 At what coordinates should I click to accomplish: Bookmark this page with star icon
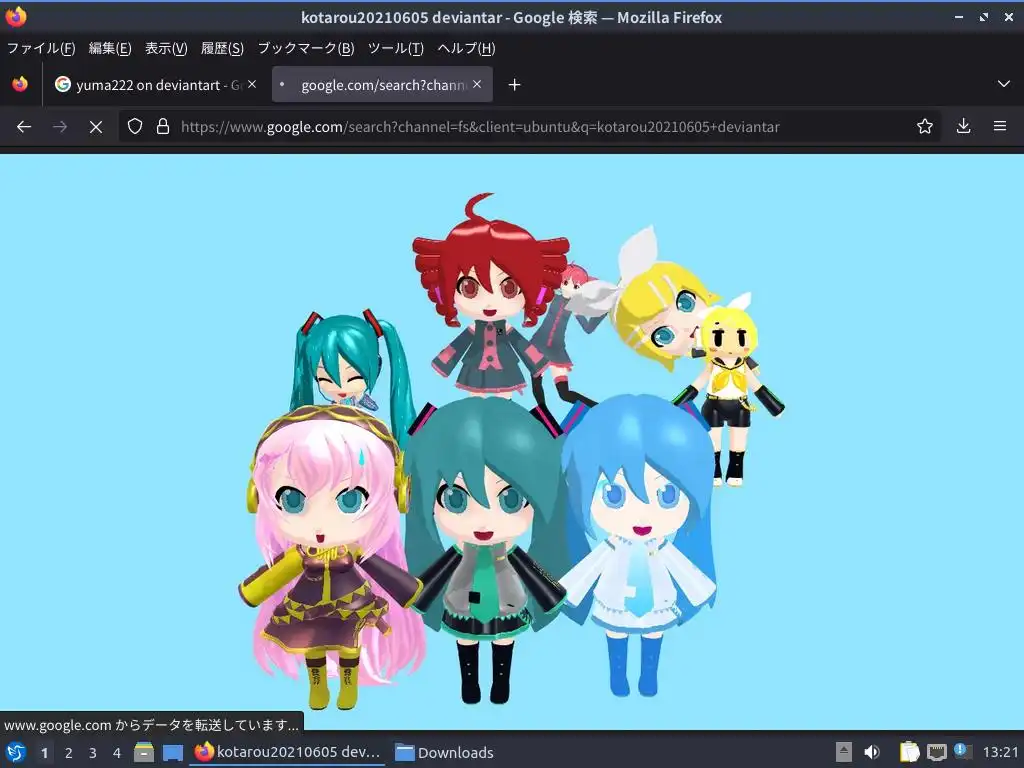(925, 127)
